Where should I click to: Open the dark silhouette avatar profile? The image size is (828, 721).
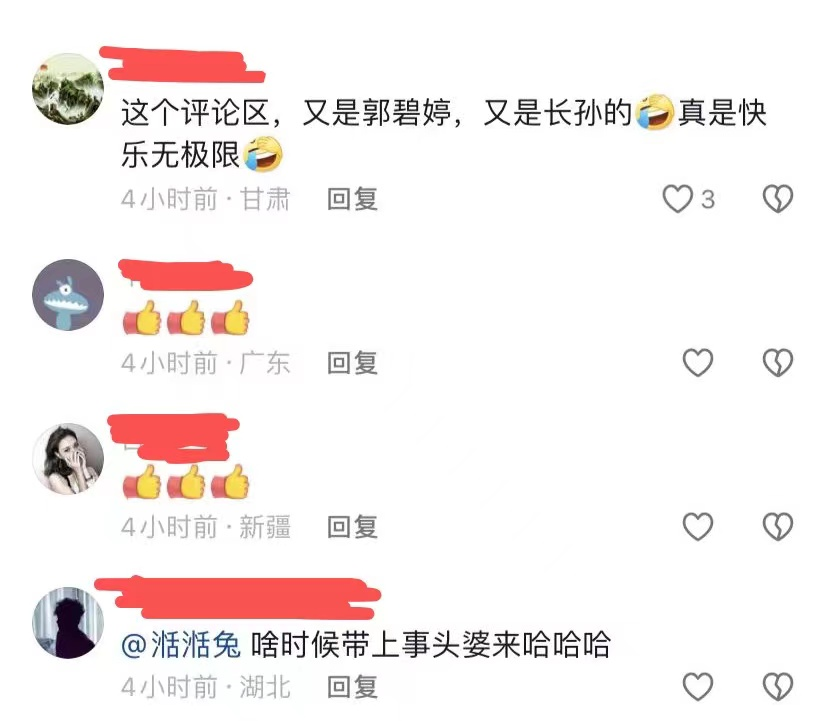tap(68, 622)
